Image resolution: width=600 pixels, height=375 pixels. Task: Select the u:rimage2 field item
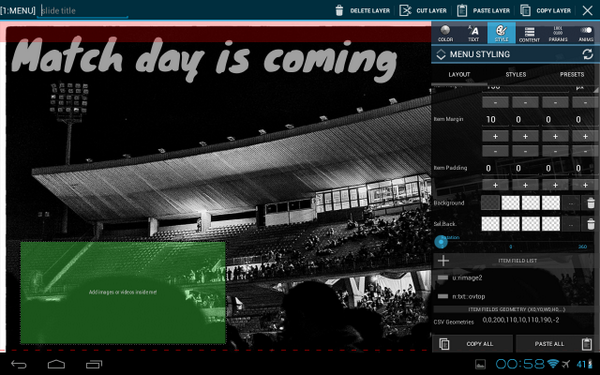click(x=467, y=278)
